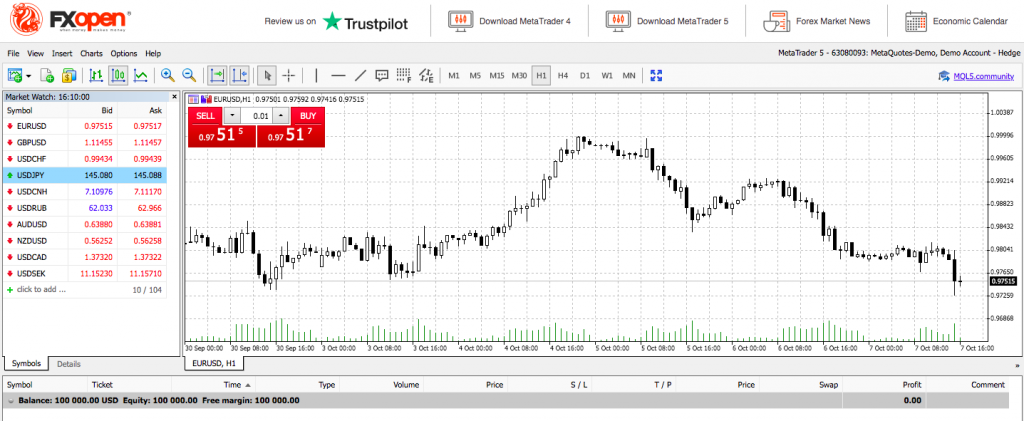
Task: Pick the trendline drawing tool
Action: pyautogui.click(x=361, y=75)
